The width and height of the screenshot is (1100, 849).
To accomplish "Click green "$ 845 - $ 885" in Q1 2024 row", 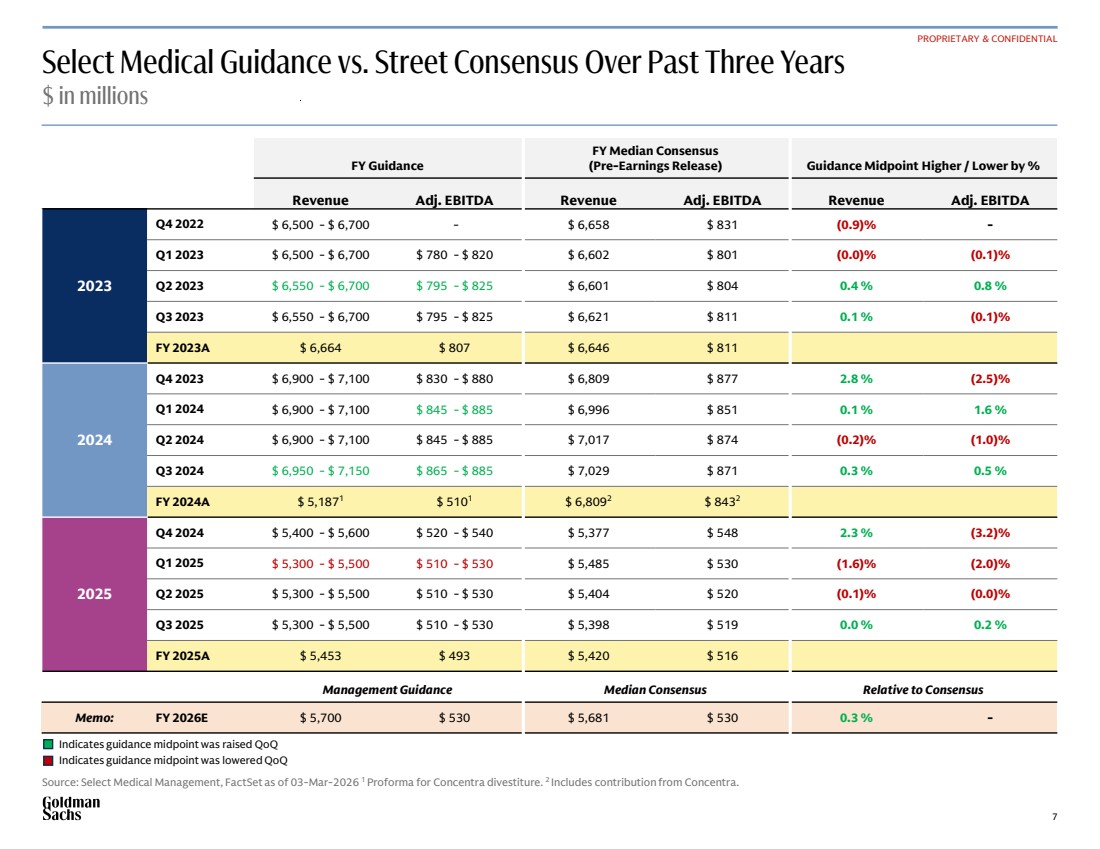I will 455,409.
